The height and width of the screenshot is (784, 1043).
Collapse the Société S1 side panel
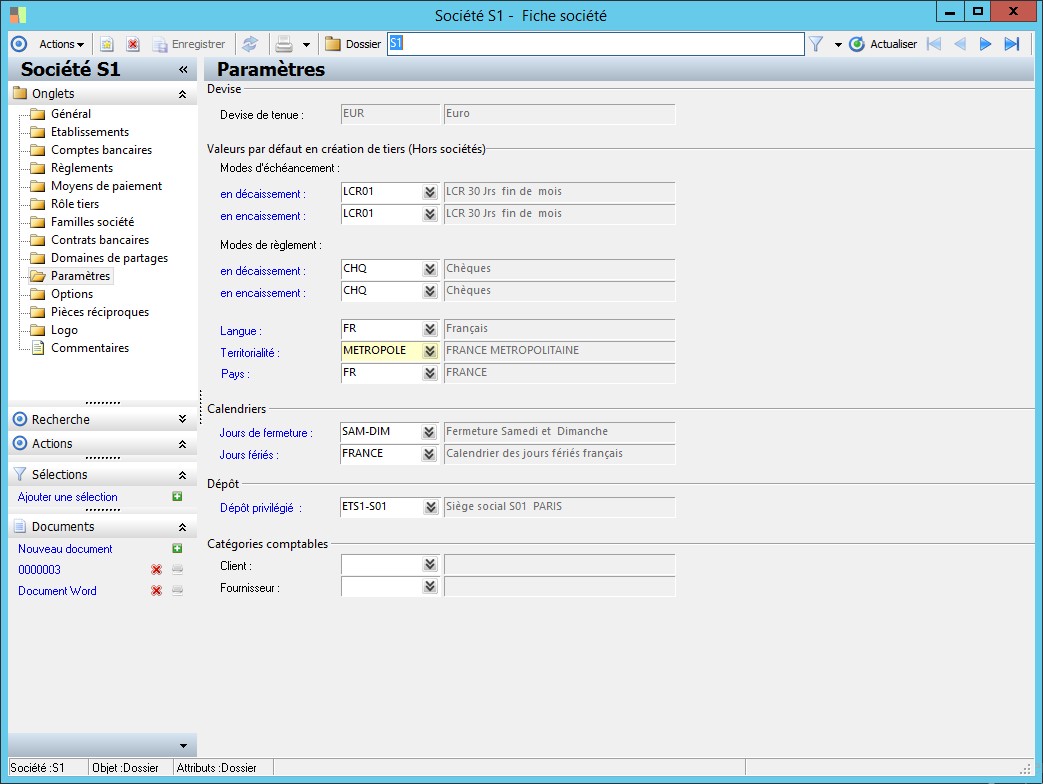pyautogui.click(x=183, y=69)
